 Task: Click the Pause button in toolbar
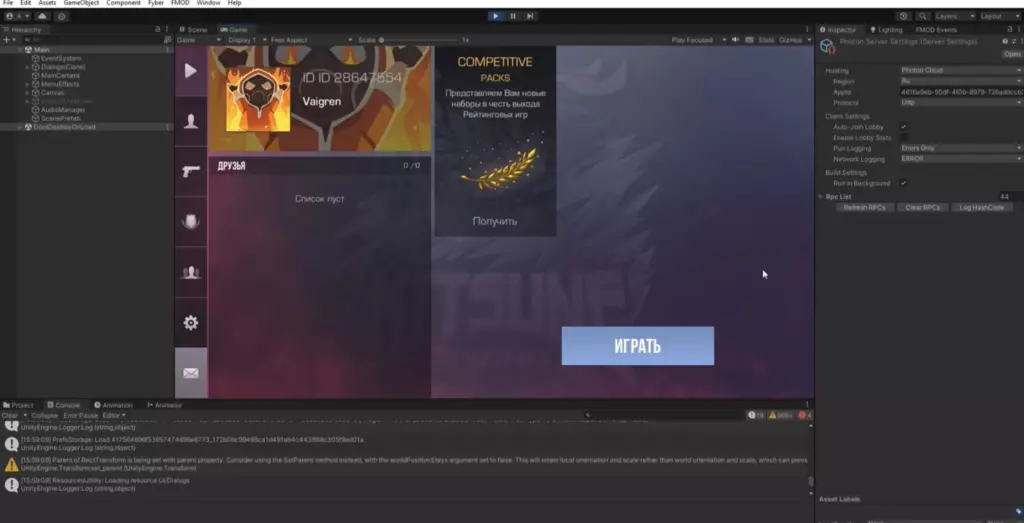513,16
